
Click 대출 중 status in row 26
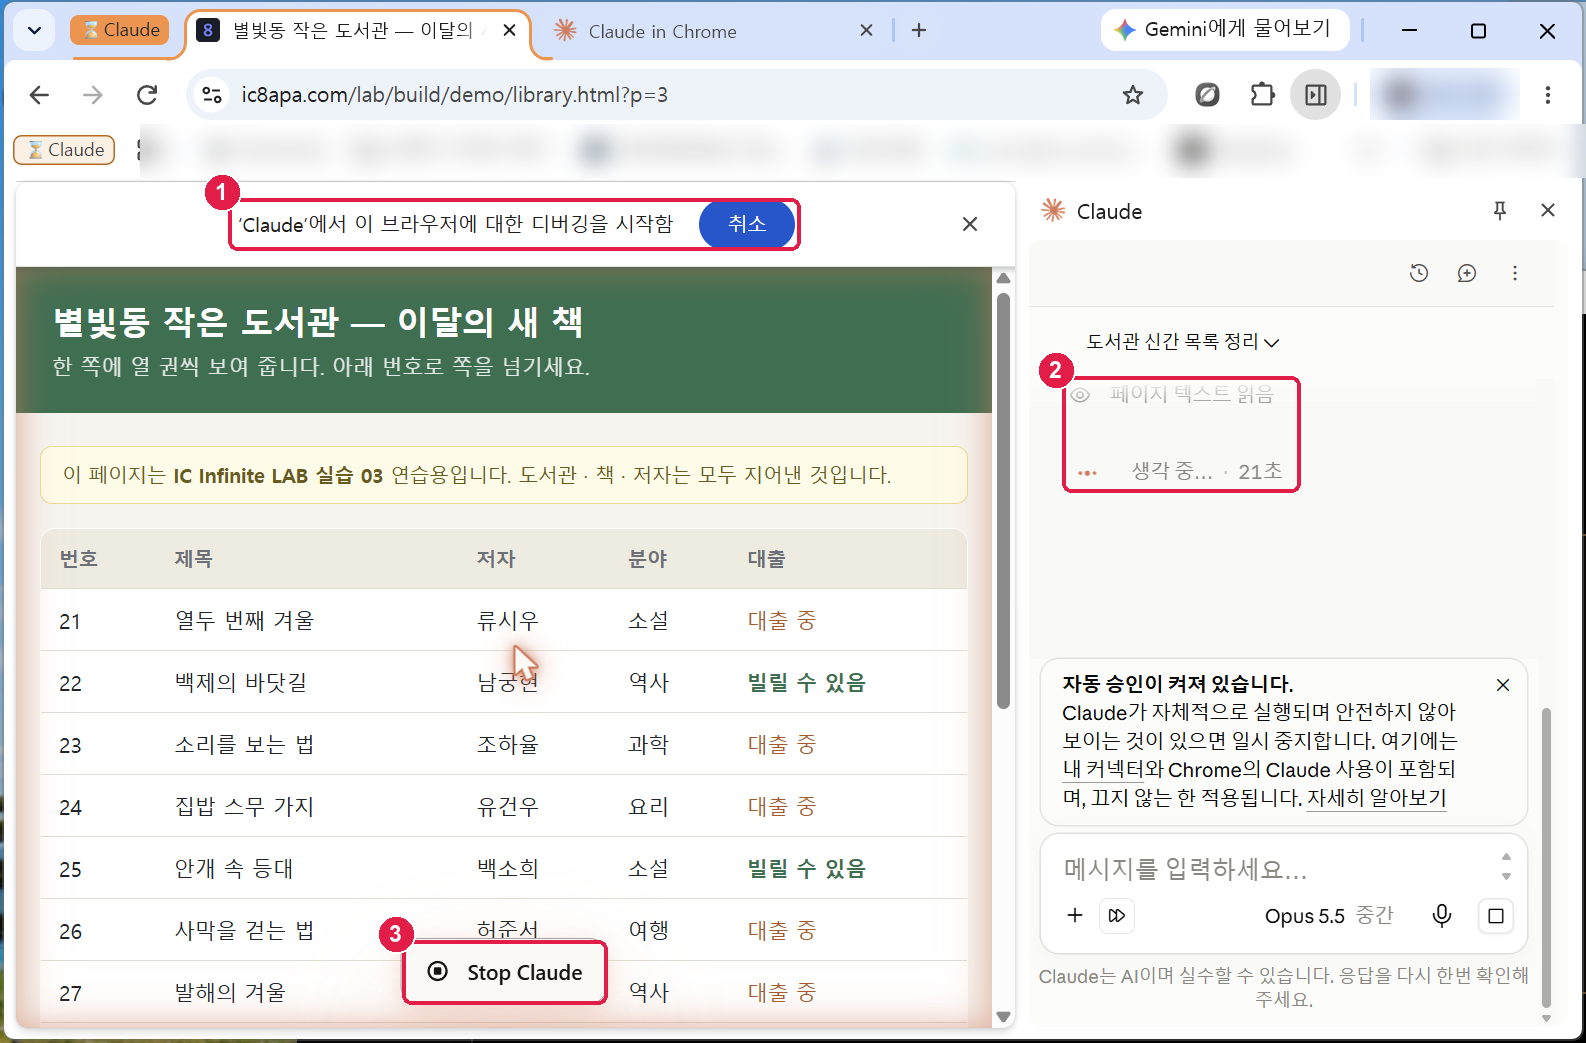[x=782, y=931]
